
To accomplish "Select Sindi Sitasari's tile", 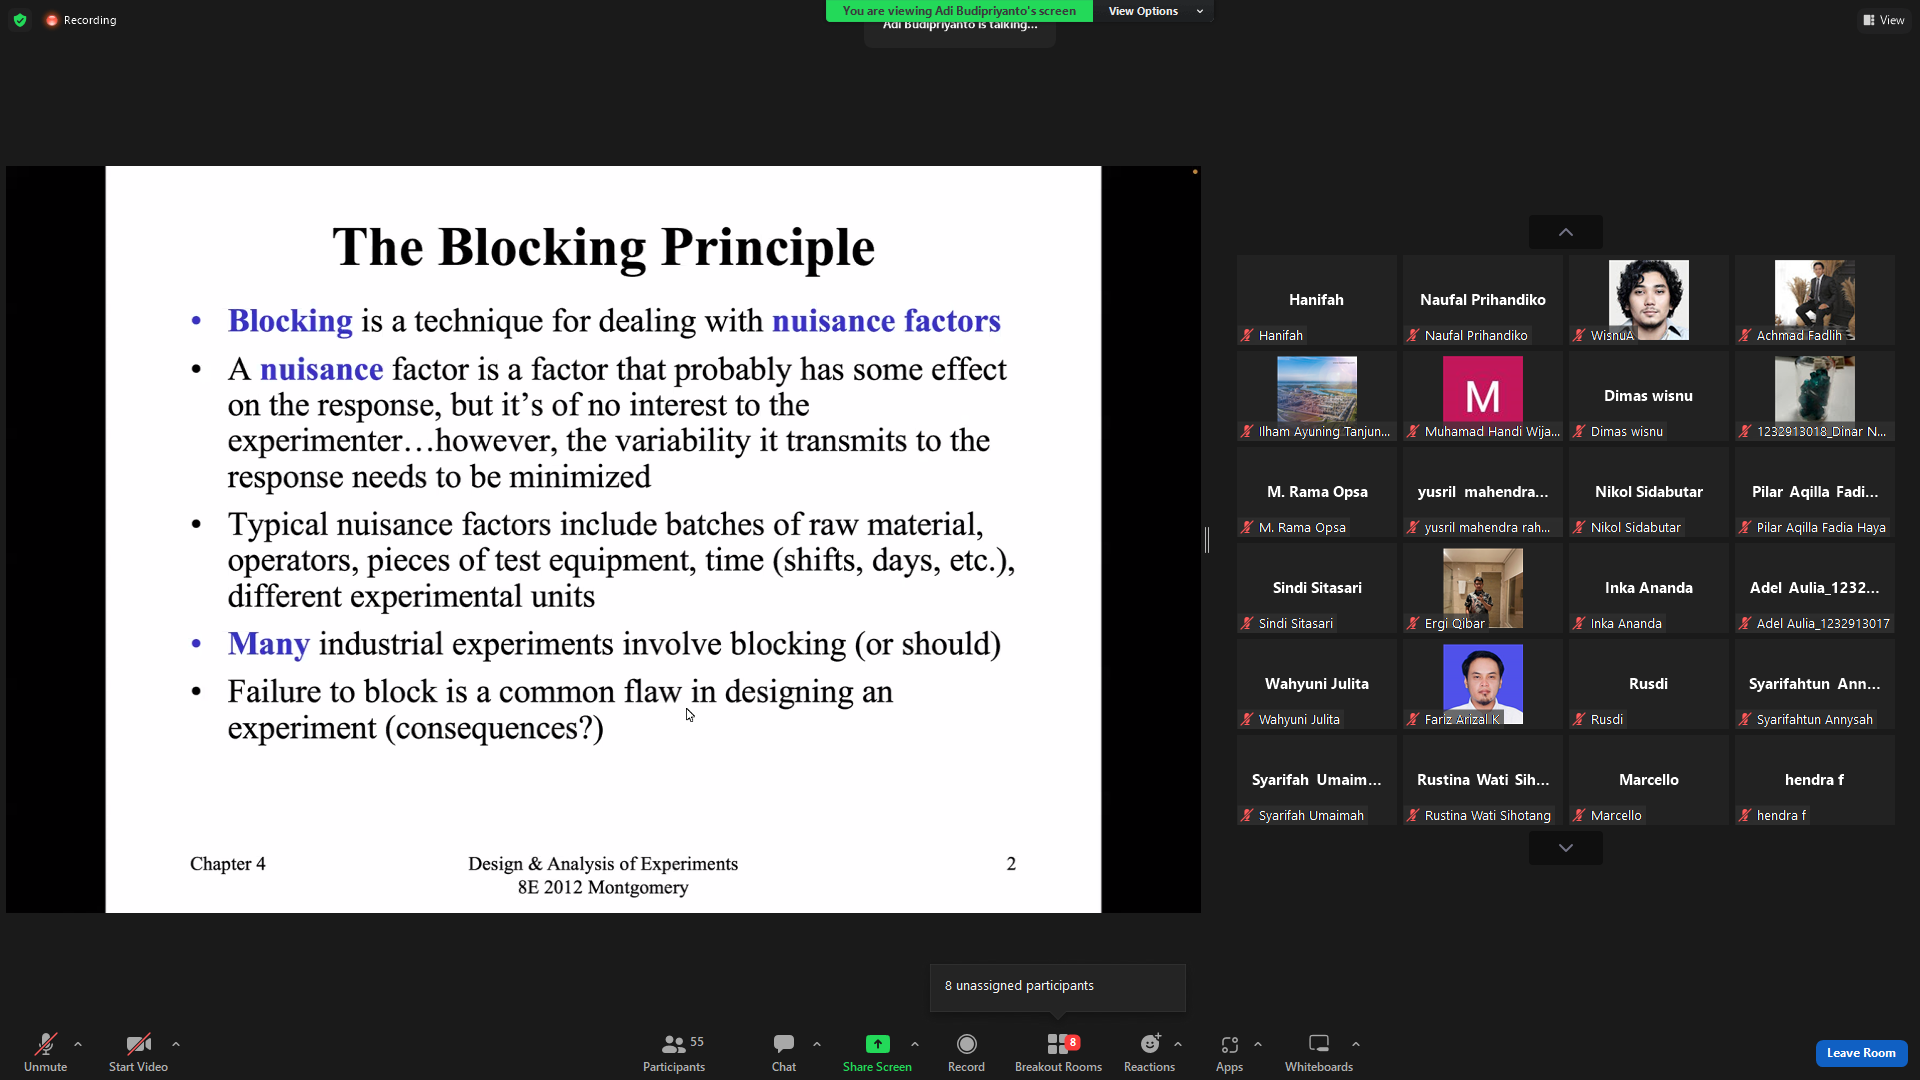I will [x=1317, y=588].
